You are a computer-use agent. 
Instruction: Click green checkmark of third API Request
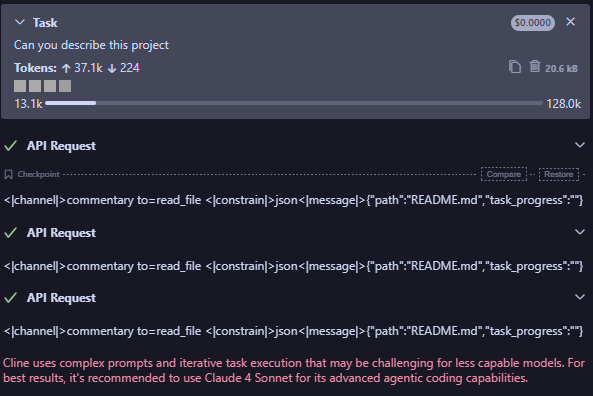point(11,298)
